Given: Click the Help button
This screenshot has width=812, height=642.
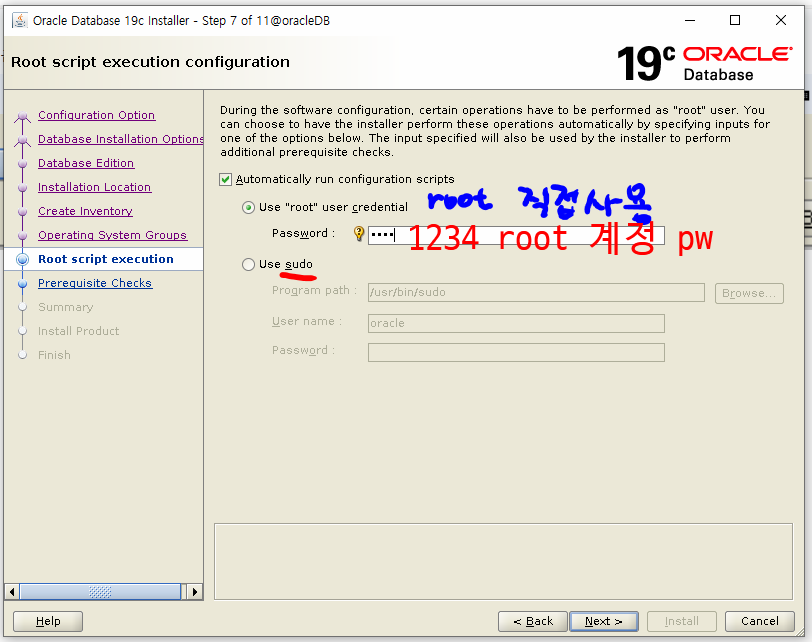Looking at the screenshot, I should point(48,621).
